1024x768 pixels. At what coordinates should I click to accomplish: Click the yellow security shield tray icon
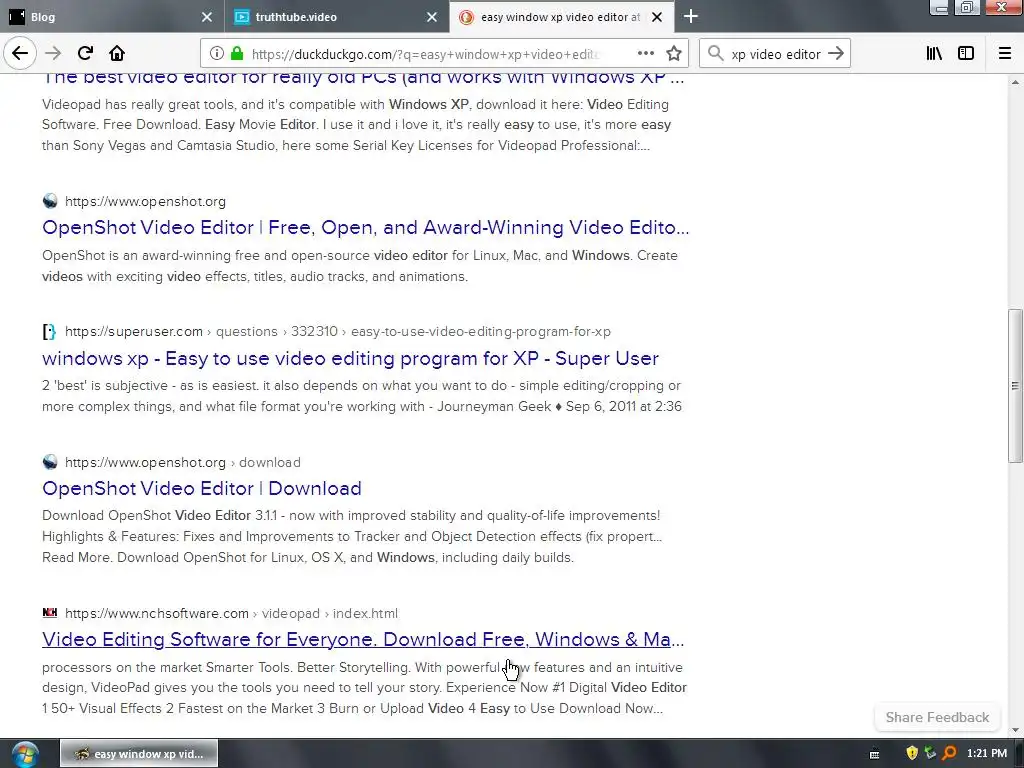point(912,754)
